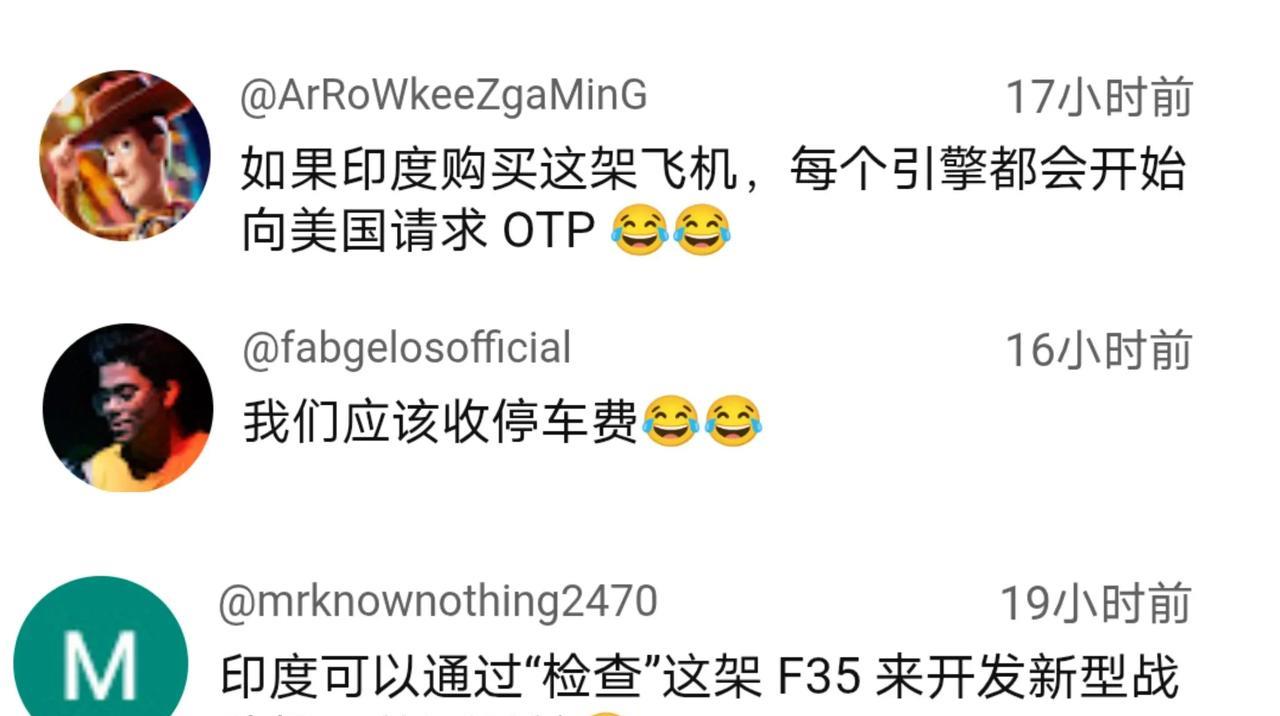Click the 19小时前 timestamp
The height and width of the screenshot is (716, 1280).
point(1097,604)
